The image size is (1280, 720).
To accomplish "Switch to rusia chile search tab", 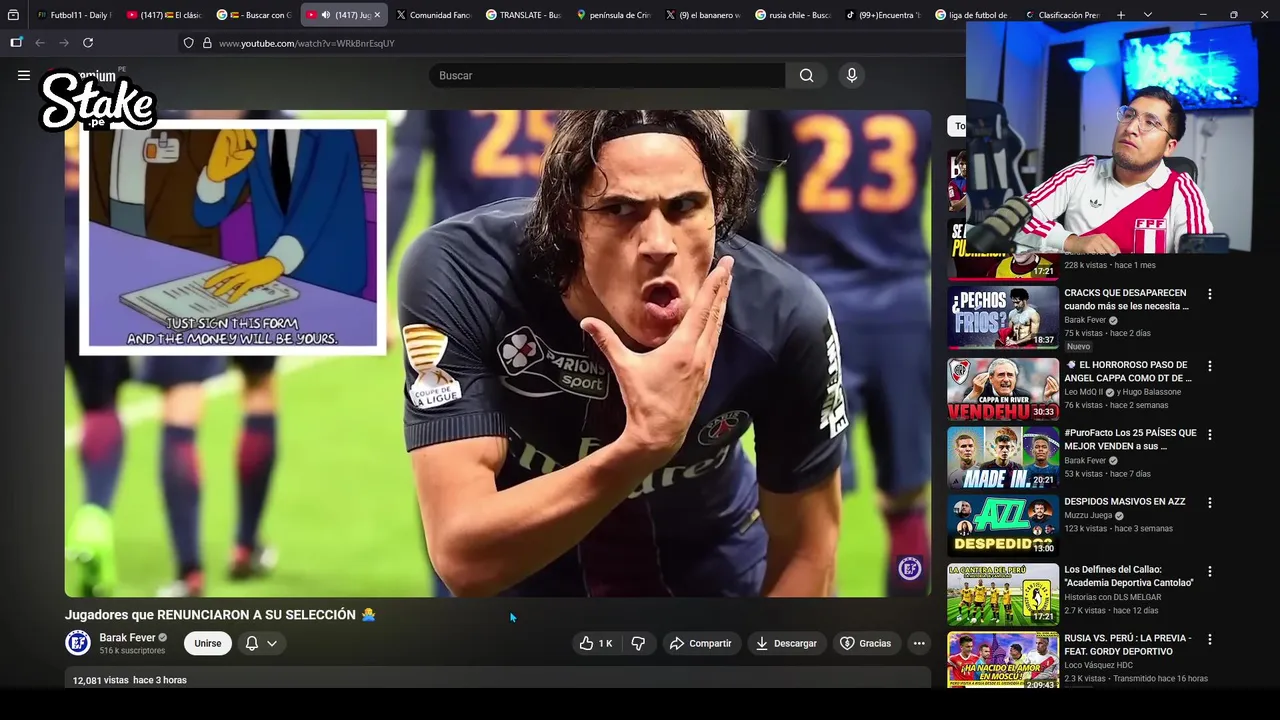I will coord(793,15).
